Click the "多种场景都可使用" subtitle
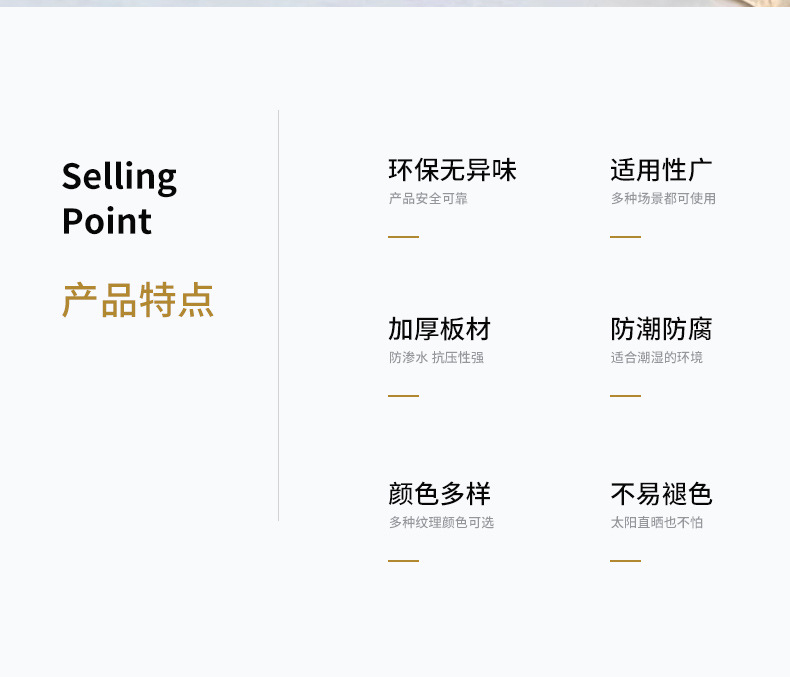The height and width of the screenshot is (677, 790). coord(663,199)
